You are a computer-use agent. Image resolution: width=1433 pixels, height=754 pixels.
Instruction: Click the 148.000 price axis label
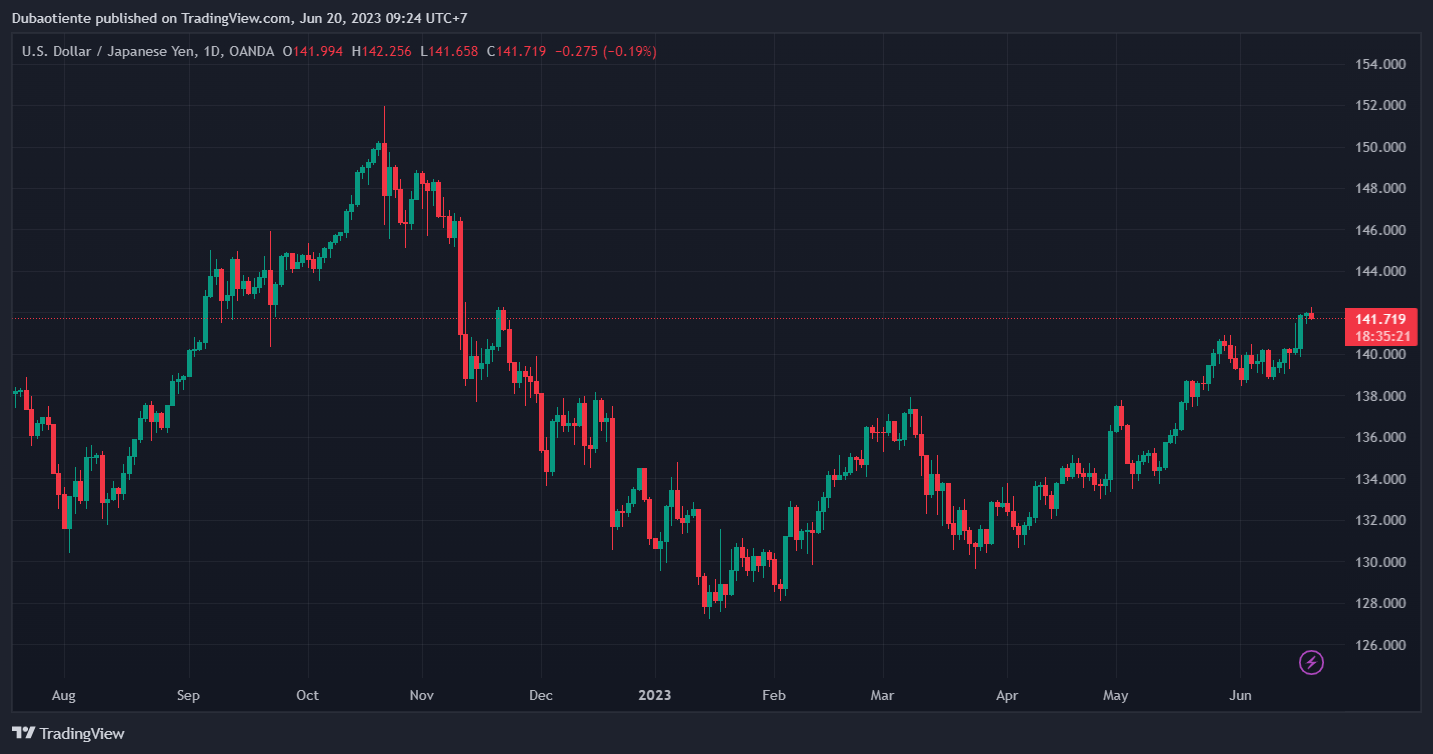(x=1379, y=188)
